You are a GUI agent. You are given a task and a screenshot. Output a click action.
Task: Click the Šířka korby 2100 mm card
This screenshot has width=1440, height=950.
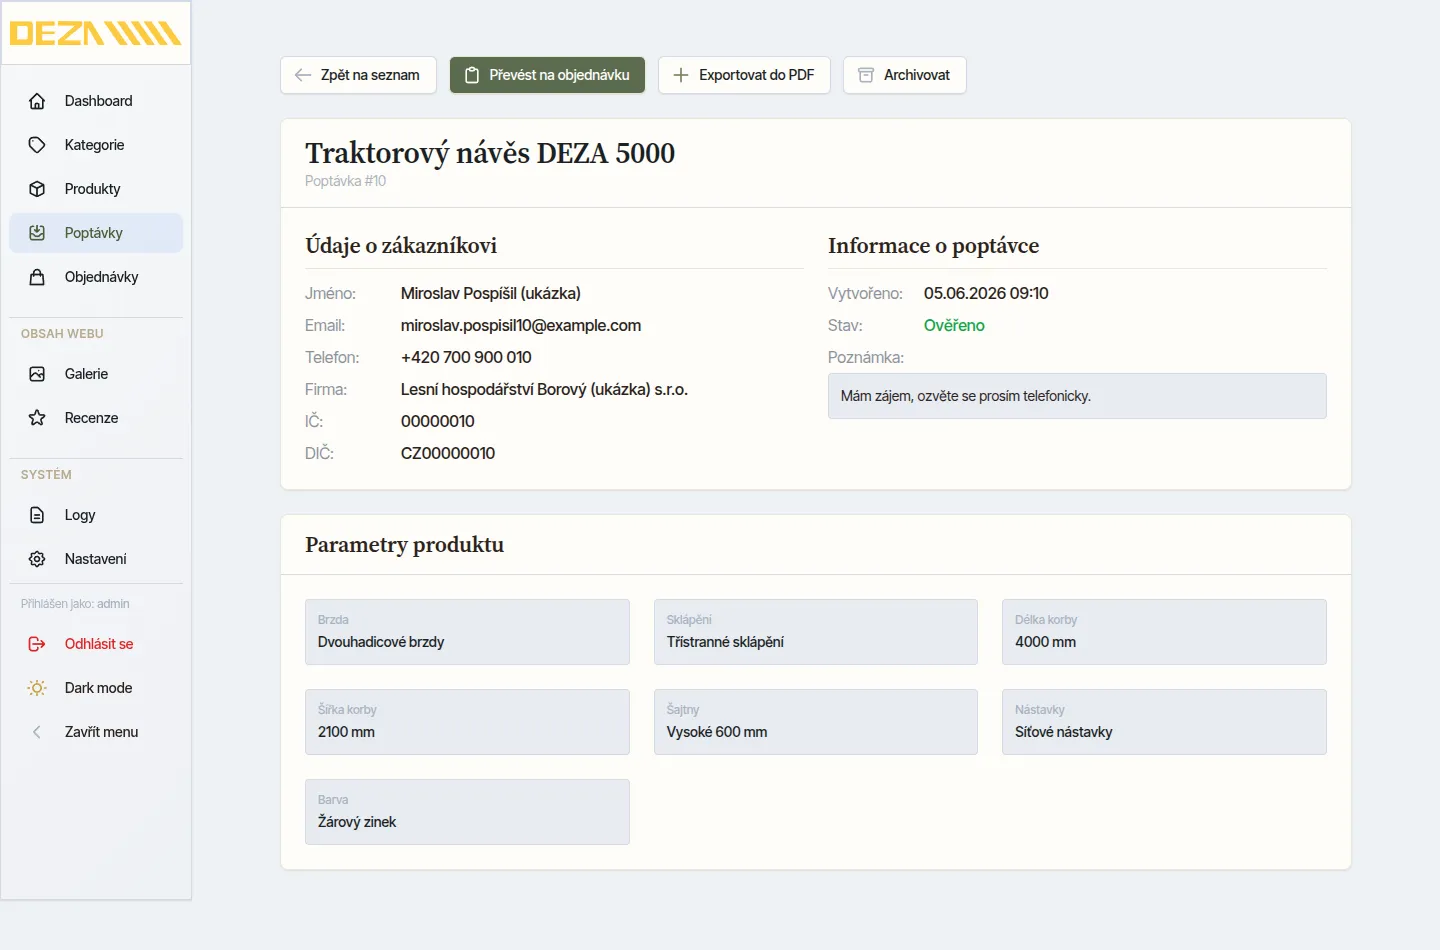click(467, 722)
